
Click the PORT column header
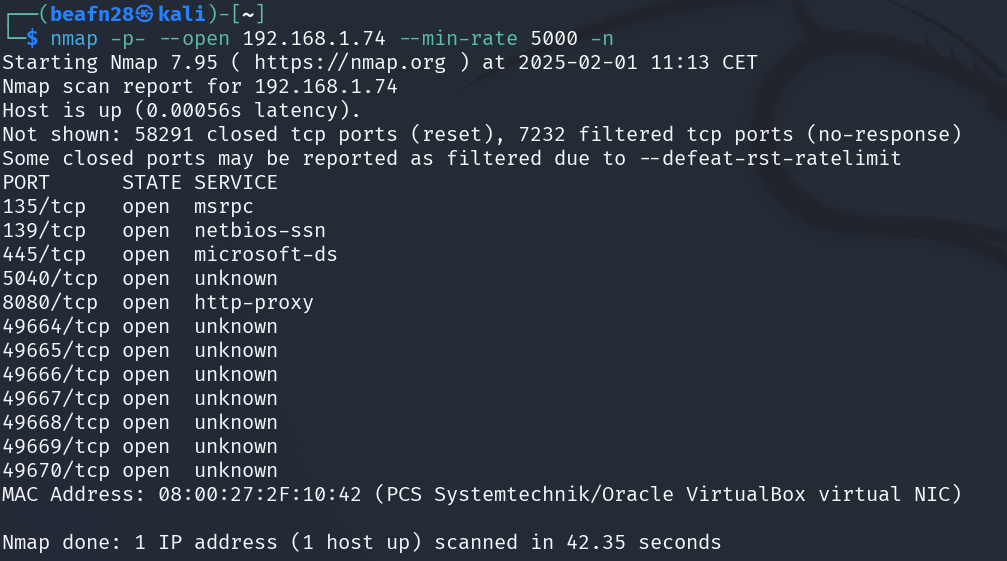(26, 182)
